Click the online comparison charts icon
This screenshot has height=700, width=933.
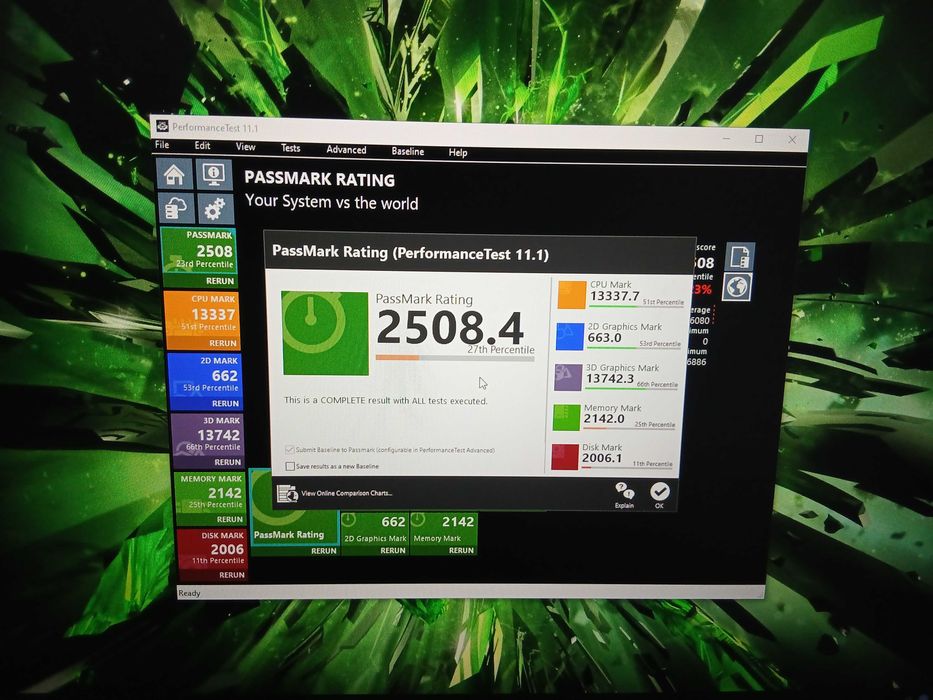(287, 493)
